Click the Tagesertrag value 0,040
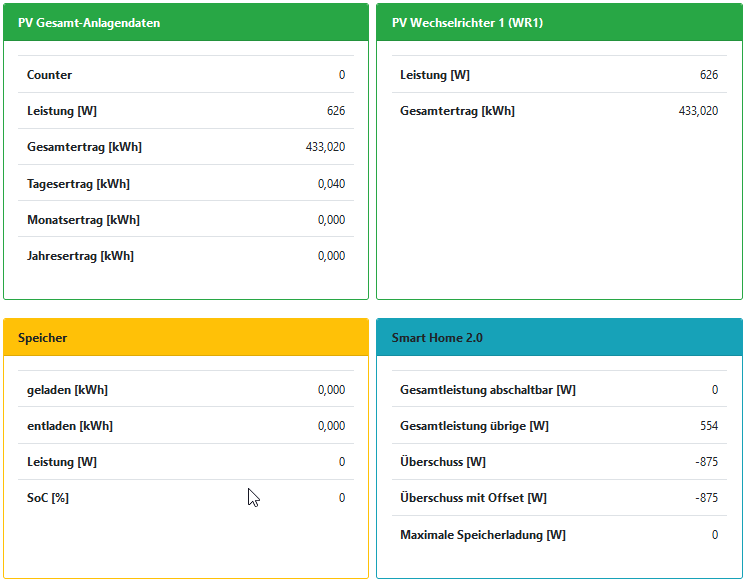The width and height of the screenshot is (746, 582). (331, 184)
